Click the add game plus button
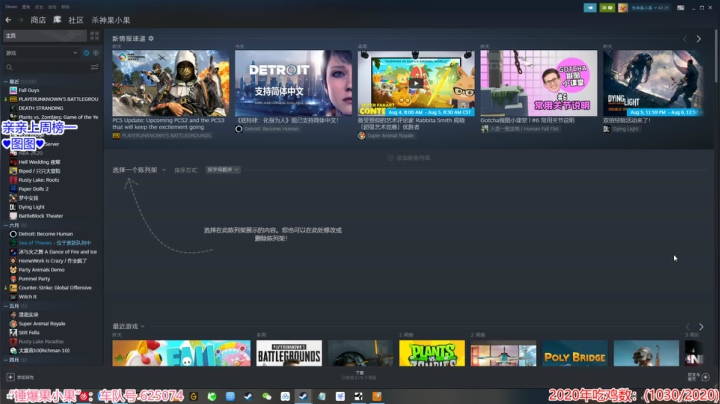 [x=10, y=377]
